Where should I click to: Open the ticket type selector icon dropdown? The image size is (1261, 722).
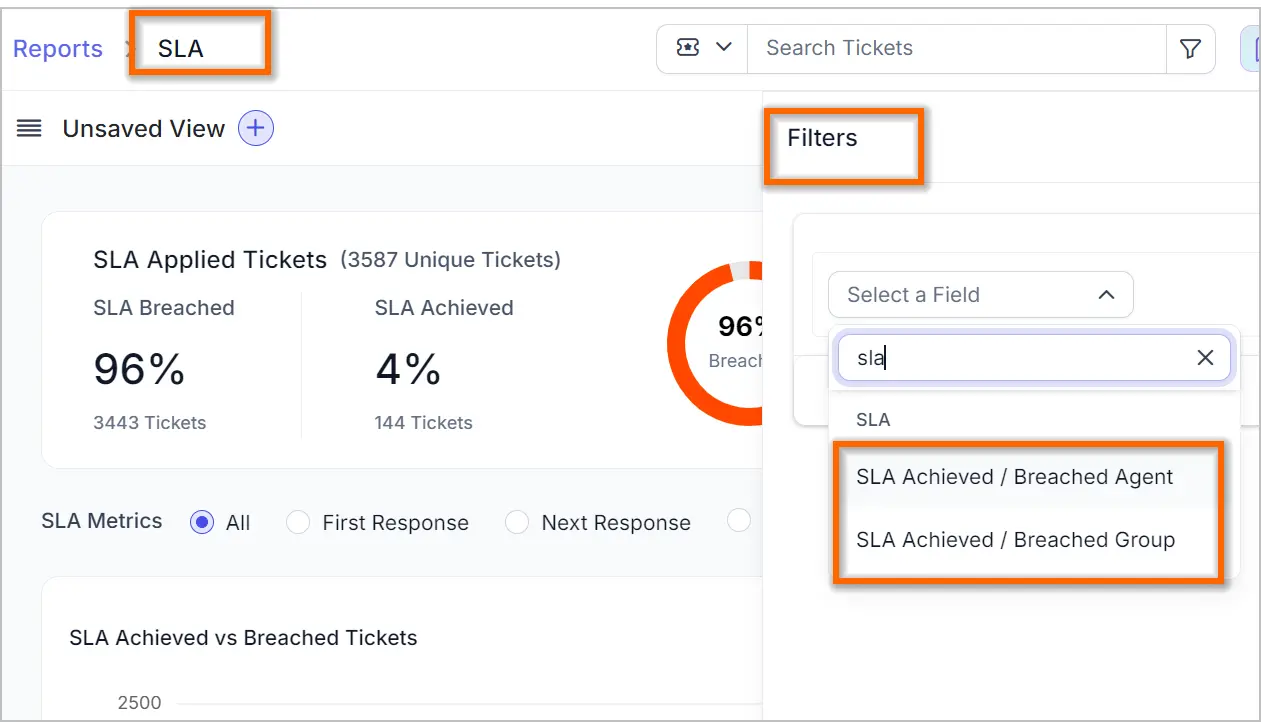702,48
